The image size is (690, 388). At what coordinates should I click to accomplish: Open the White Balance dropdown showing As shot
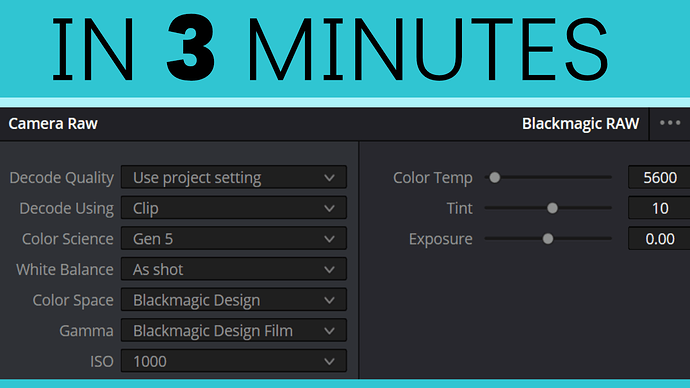[x=234, y=269]
